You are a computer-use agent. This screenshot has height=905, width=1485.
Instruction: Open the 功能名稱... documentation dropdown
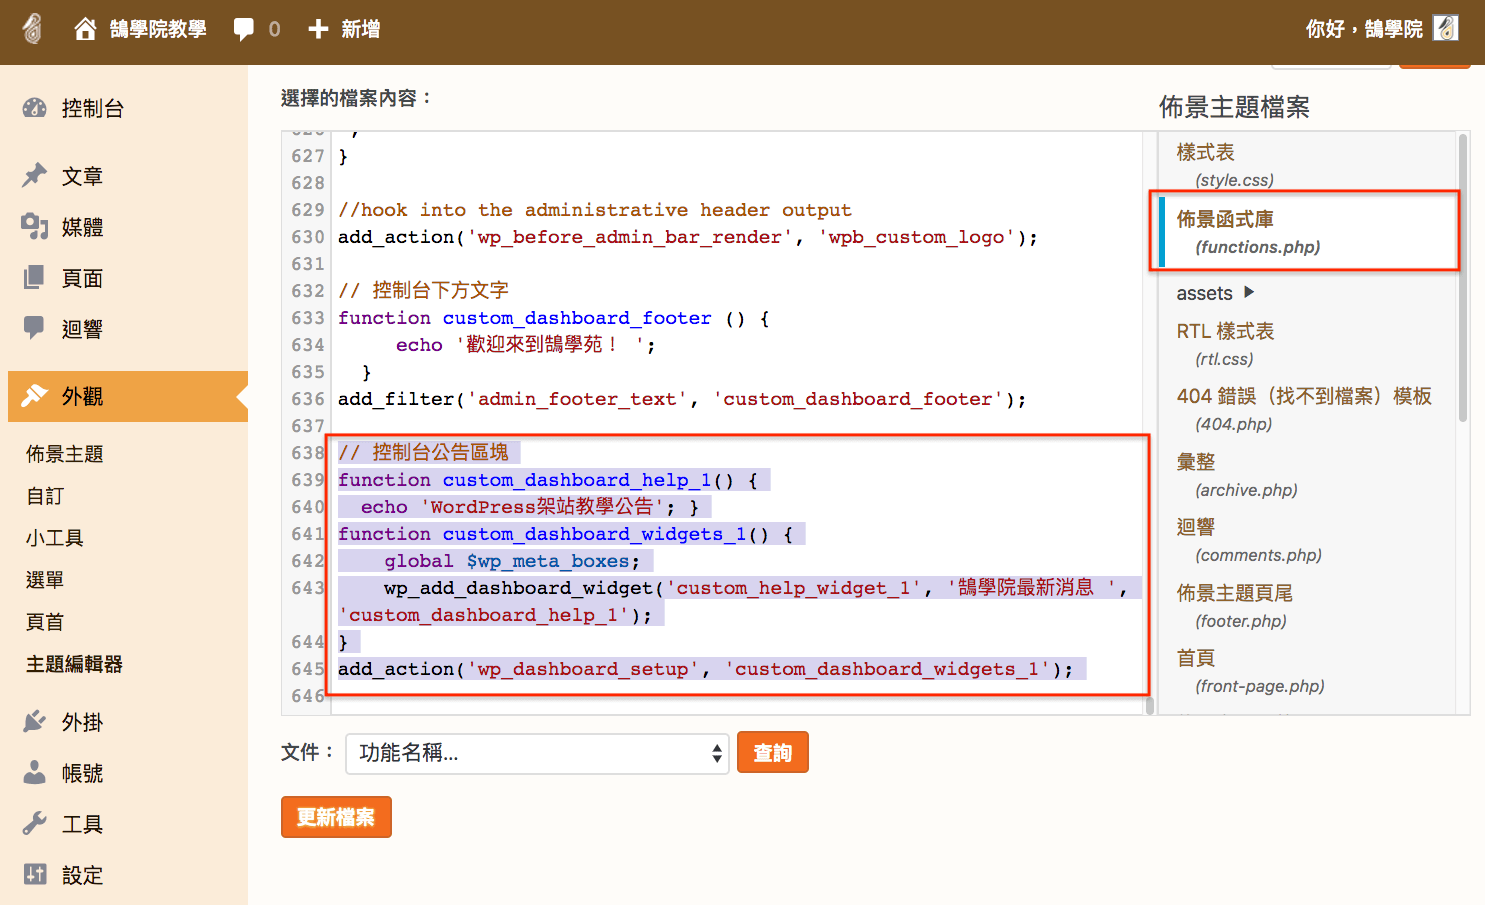[x=537, y=753]
